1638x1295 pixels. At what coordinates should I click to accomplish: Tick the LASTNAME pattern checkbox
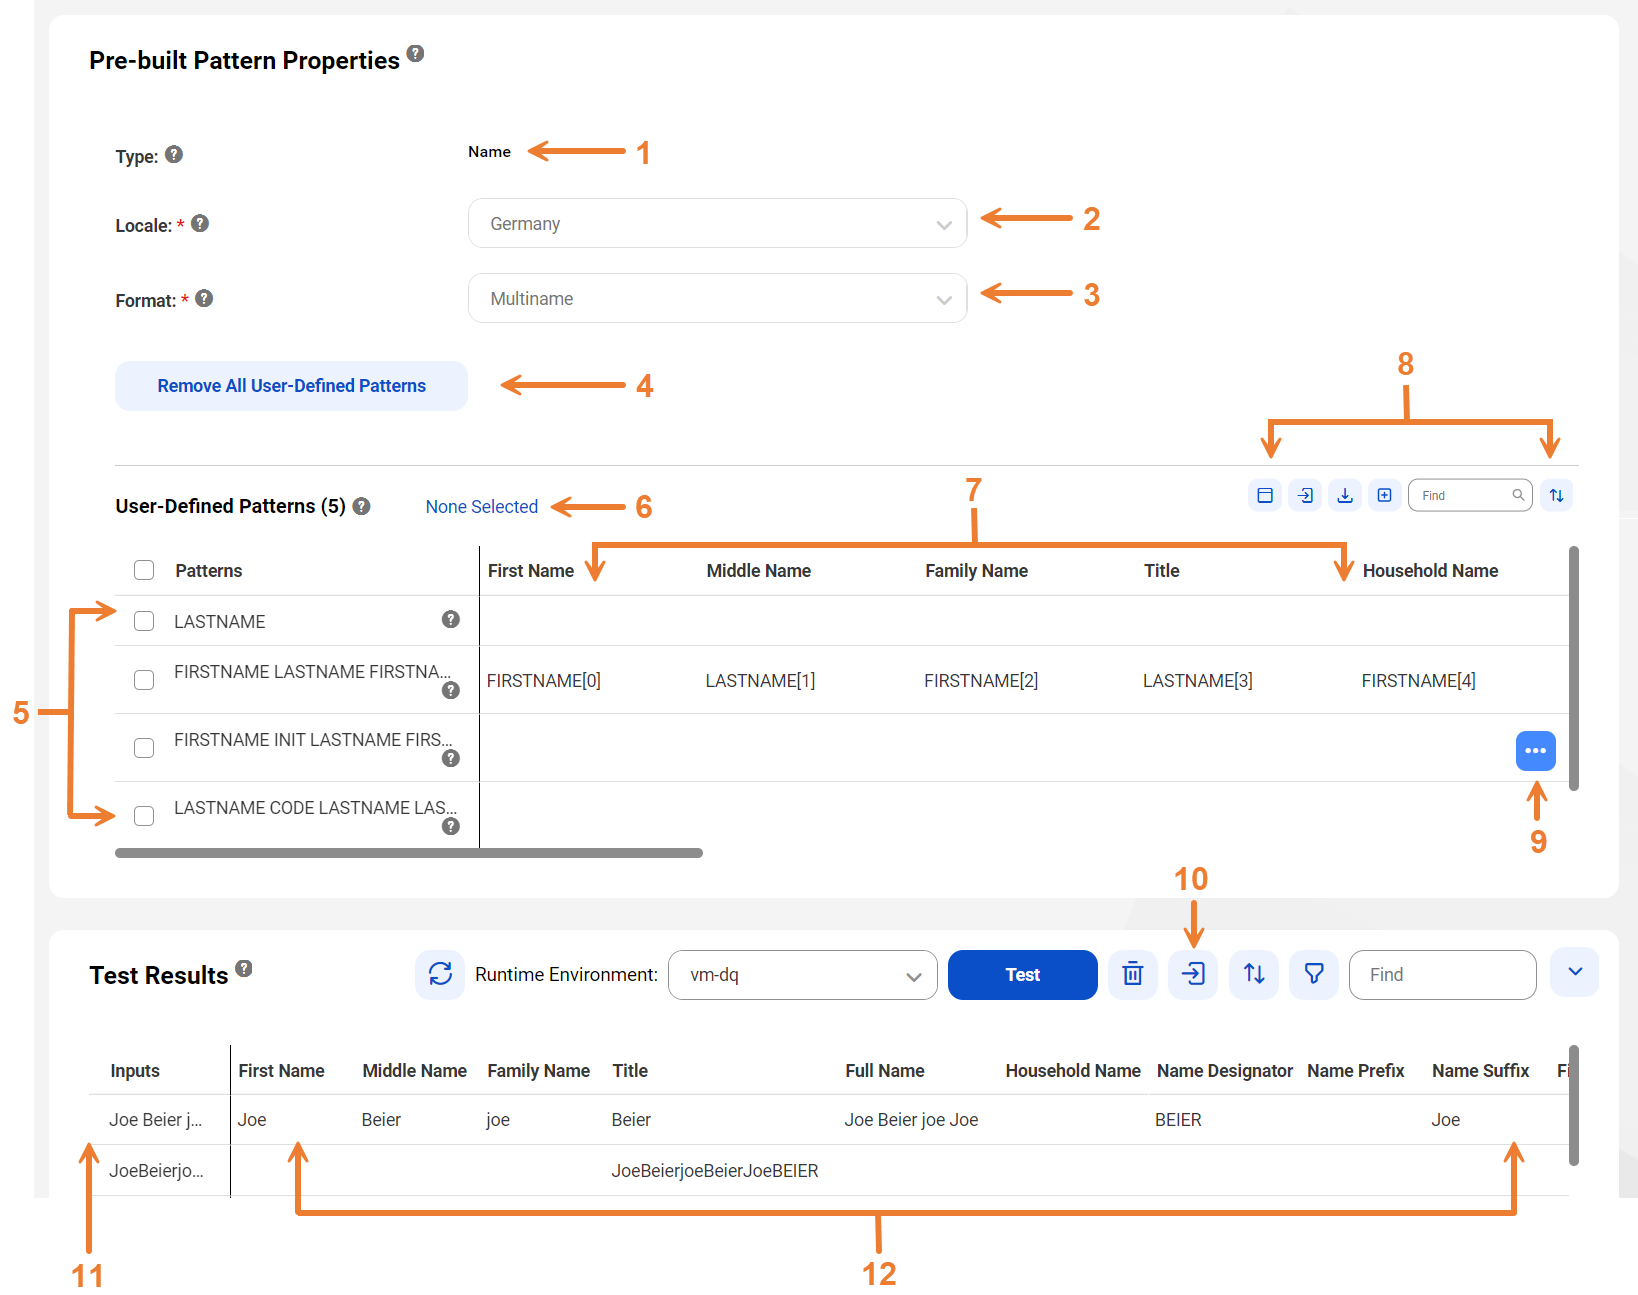pos(144,621)
